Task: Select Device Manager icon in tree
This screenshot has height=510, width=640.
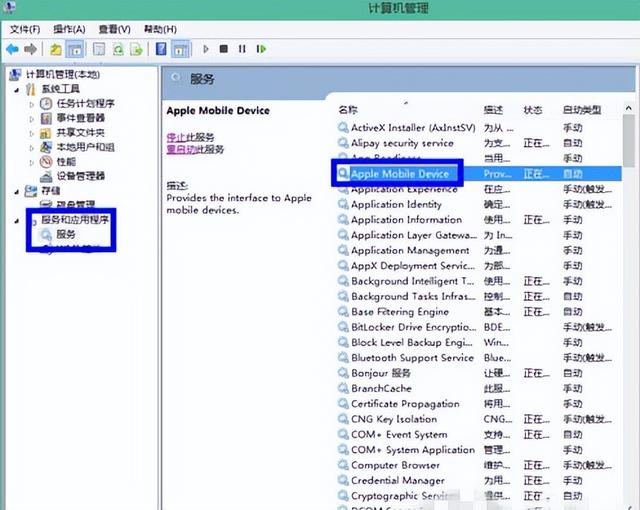Action: pos(46,176)
